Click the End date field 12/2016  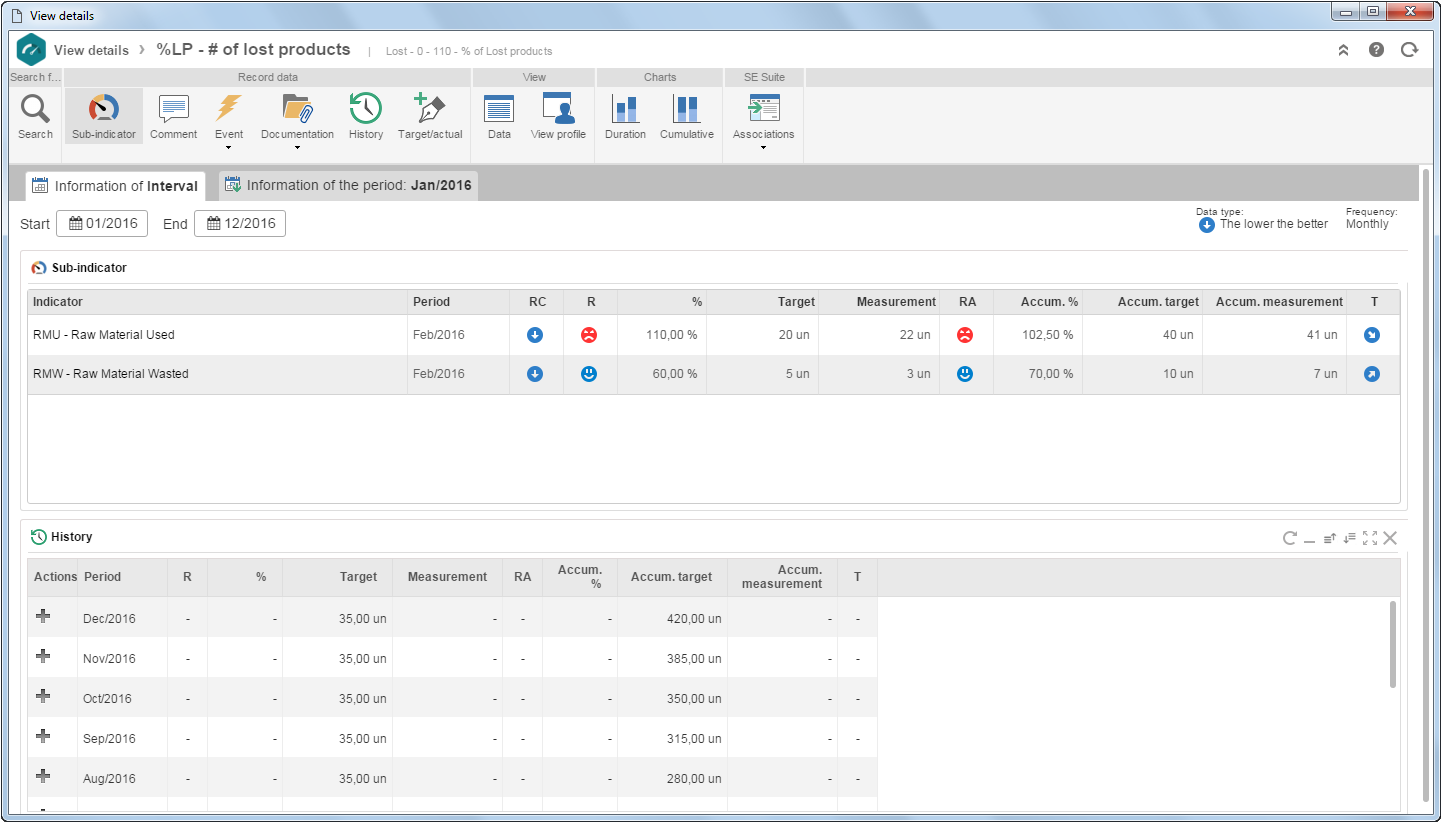pyautogui.click(x=240, y=224)
